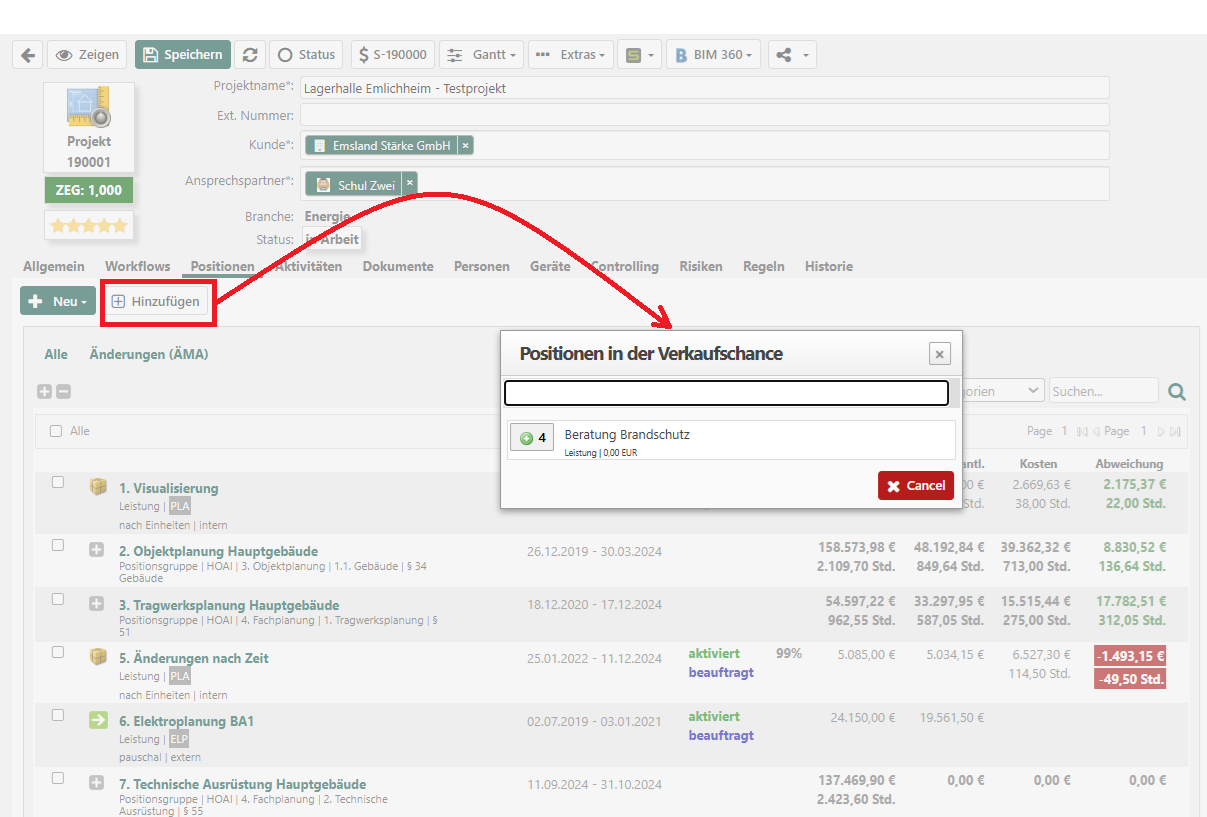Check the box for 5. Änderungen nach Zeit
Image resolution: width=1207 pixels, height=817 pixels.
[x=58, y=653]
